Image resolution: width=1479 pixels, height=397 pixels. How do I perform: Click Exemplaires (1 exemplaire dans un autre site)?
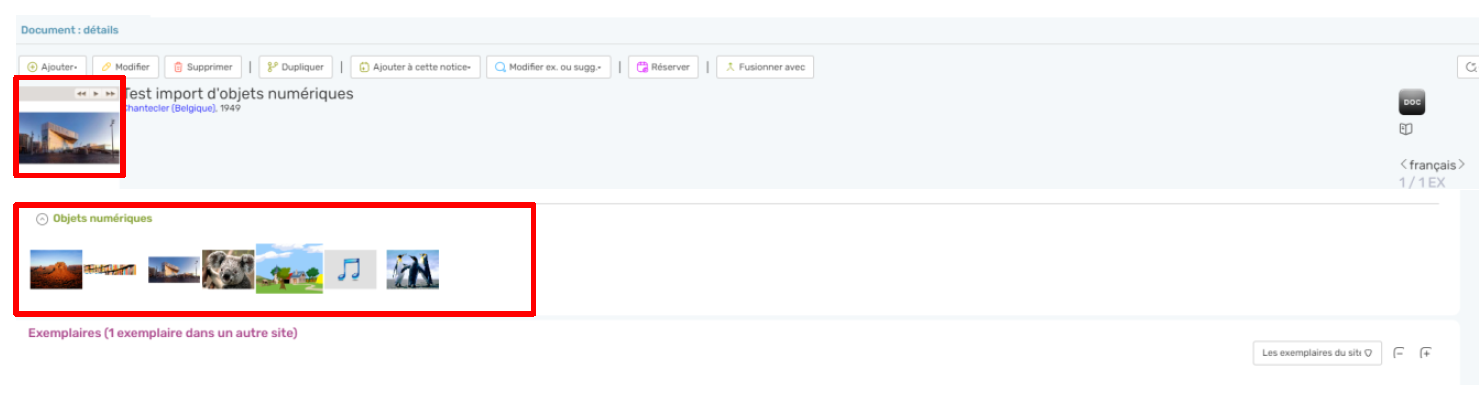(163, 333)
